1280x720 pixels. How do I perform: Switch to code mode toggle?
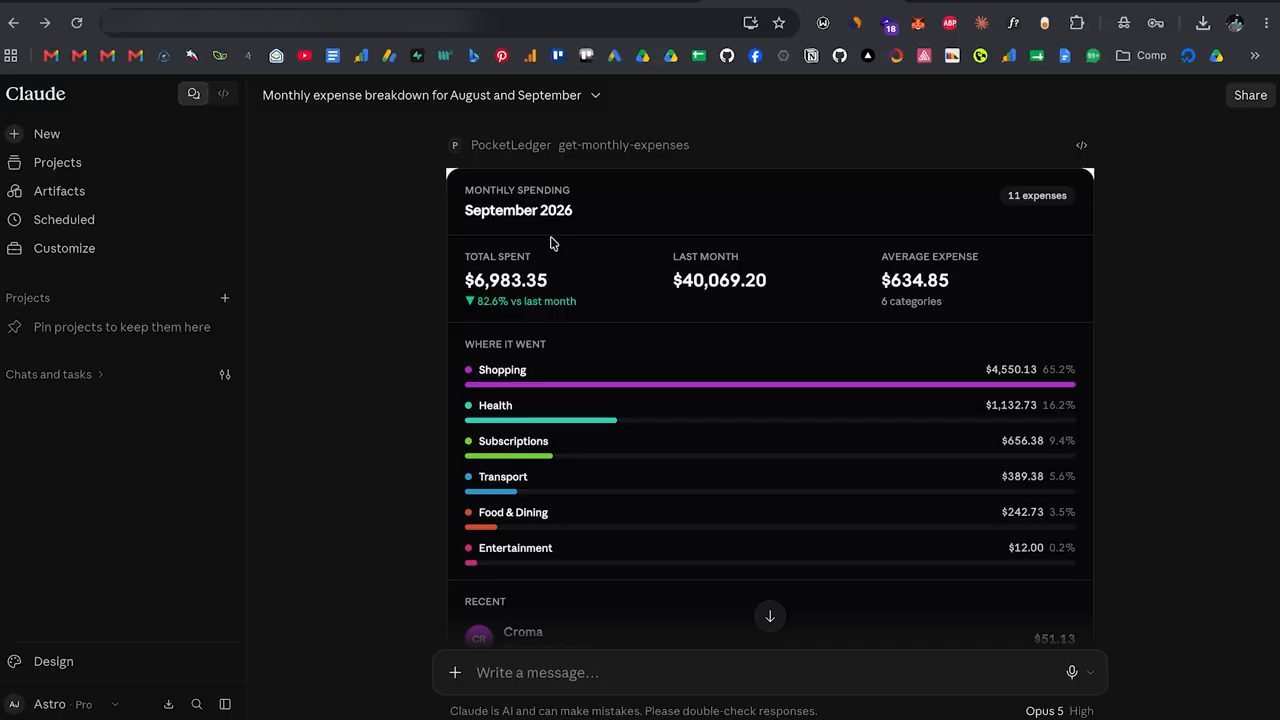pyautogui.click(x=223, y=94)
